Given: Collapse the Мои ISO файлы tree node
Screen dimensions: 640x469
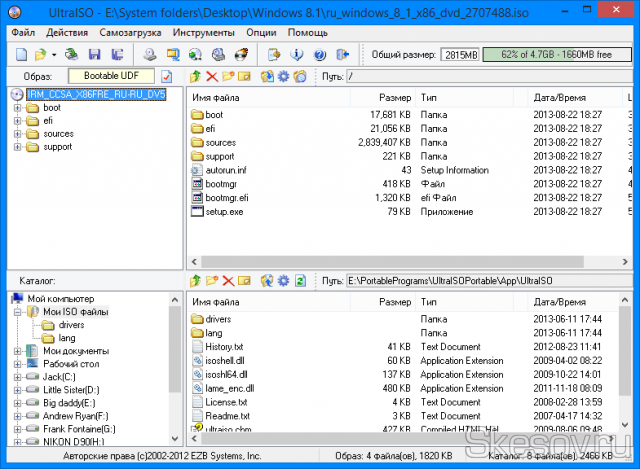Looking at the screenshot, I should (17, 312).
